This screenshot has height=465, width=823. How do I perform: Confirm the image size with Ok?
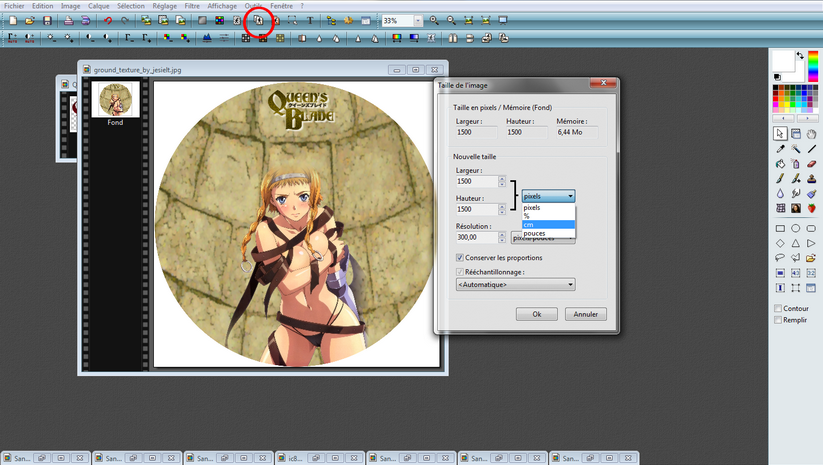coord(536,314)
